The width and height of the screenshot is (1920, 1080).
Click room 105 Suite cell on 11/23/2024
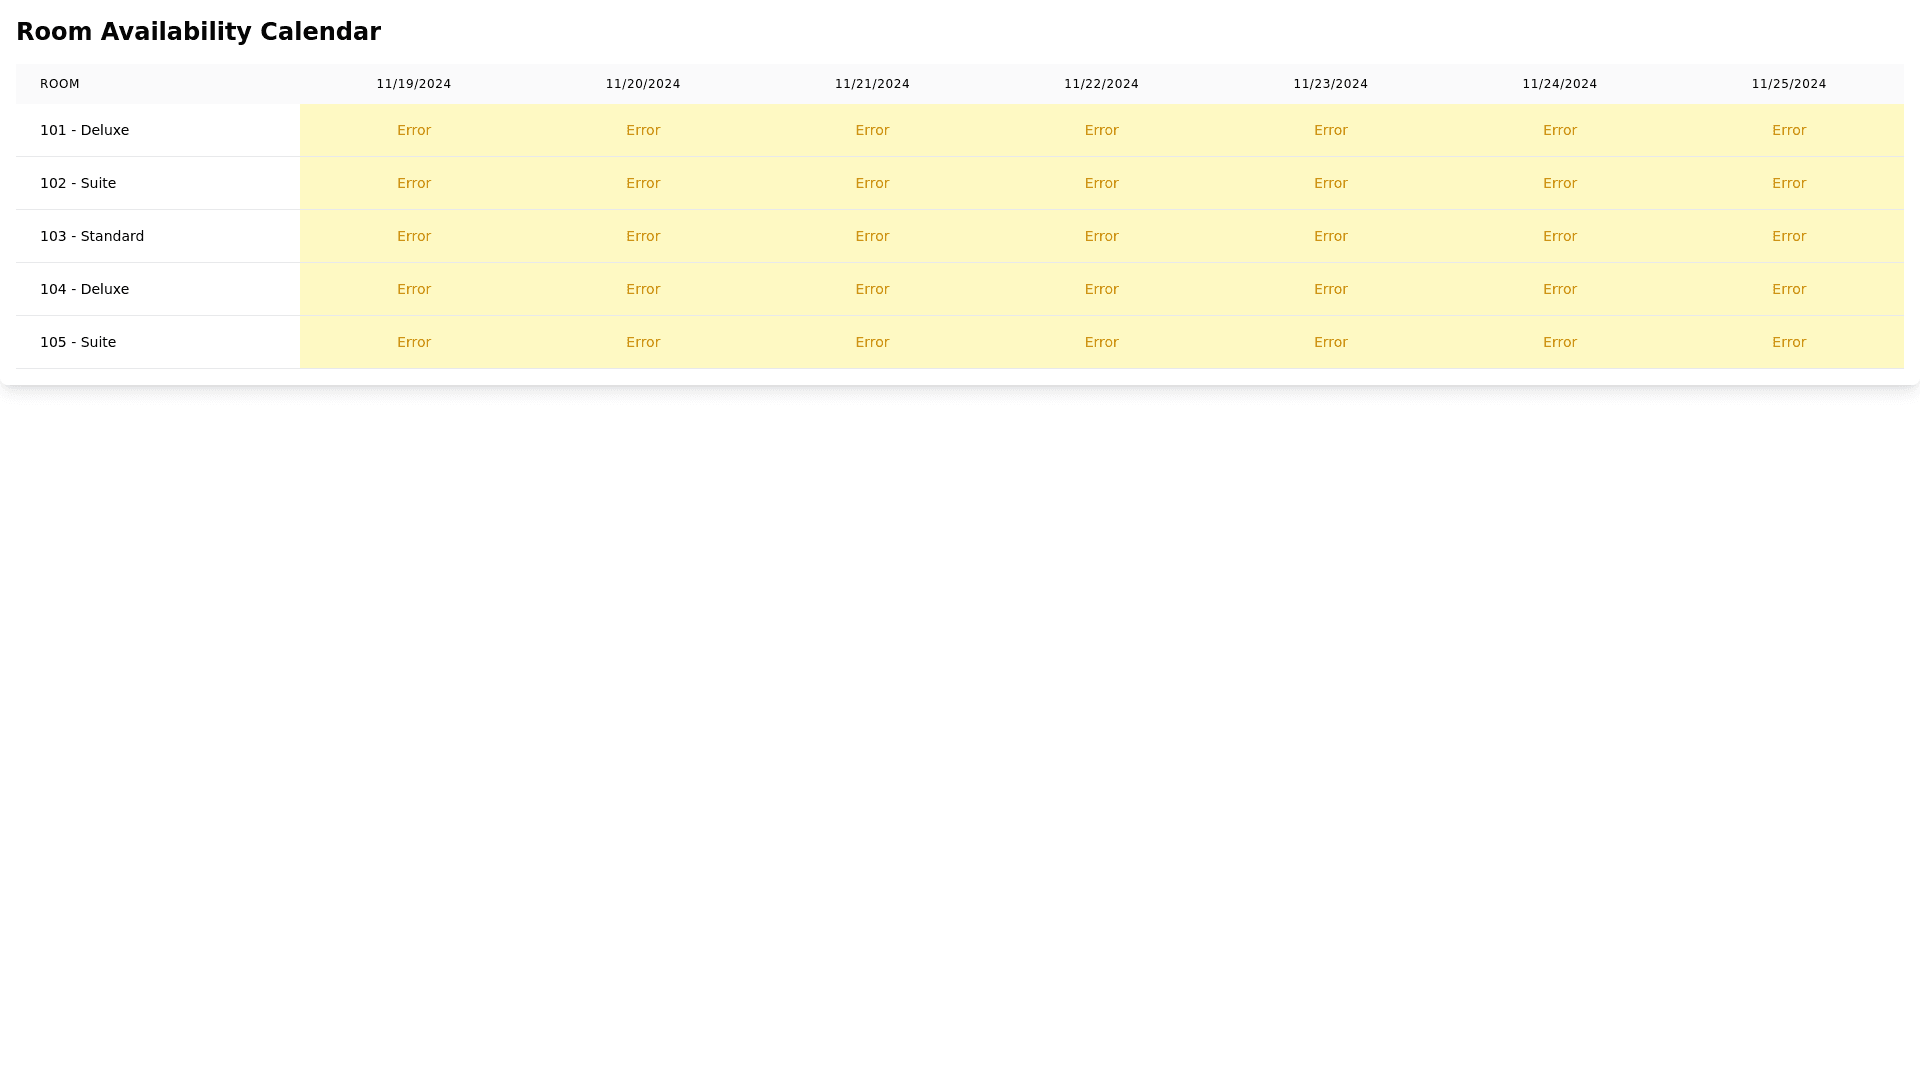pos(1330,342)
